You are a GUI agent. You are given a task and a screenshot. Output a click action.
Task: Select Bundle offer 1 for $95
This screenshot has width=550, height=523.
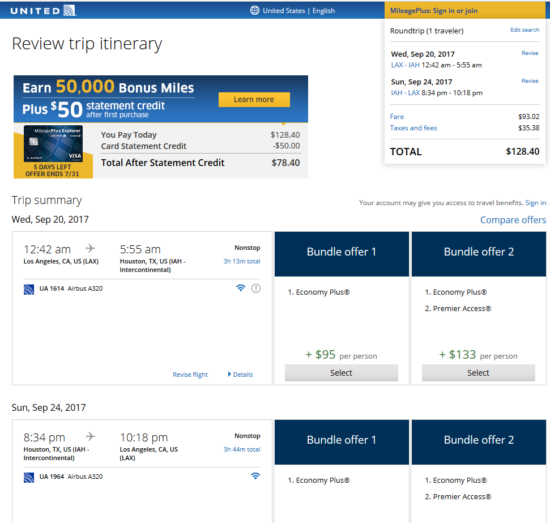(341, 373)
